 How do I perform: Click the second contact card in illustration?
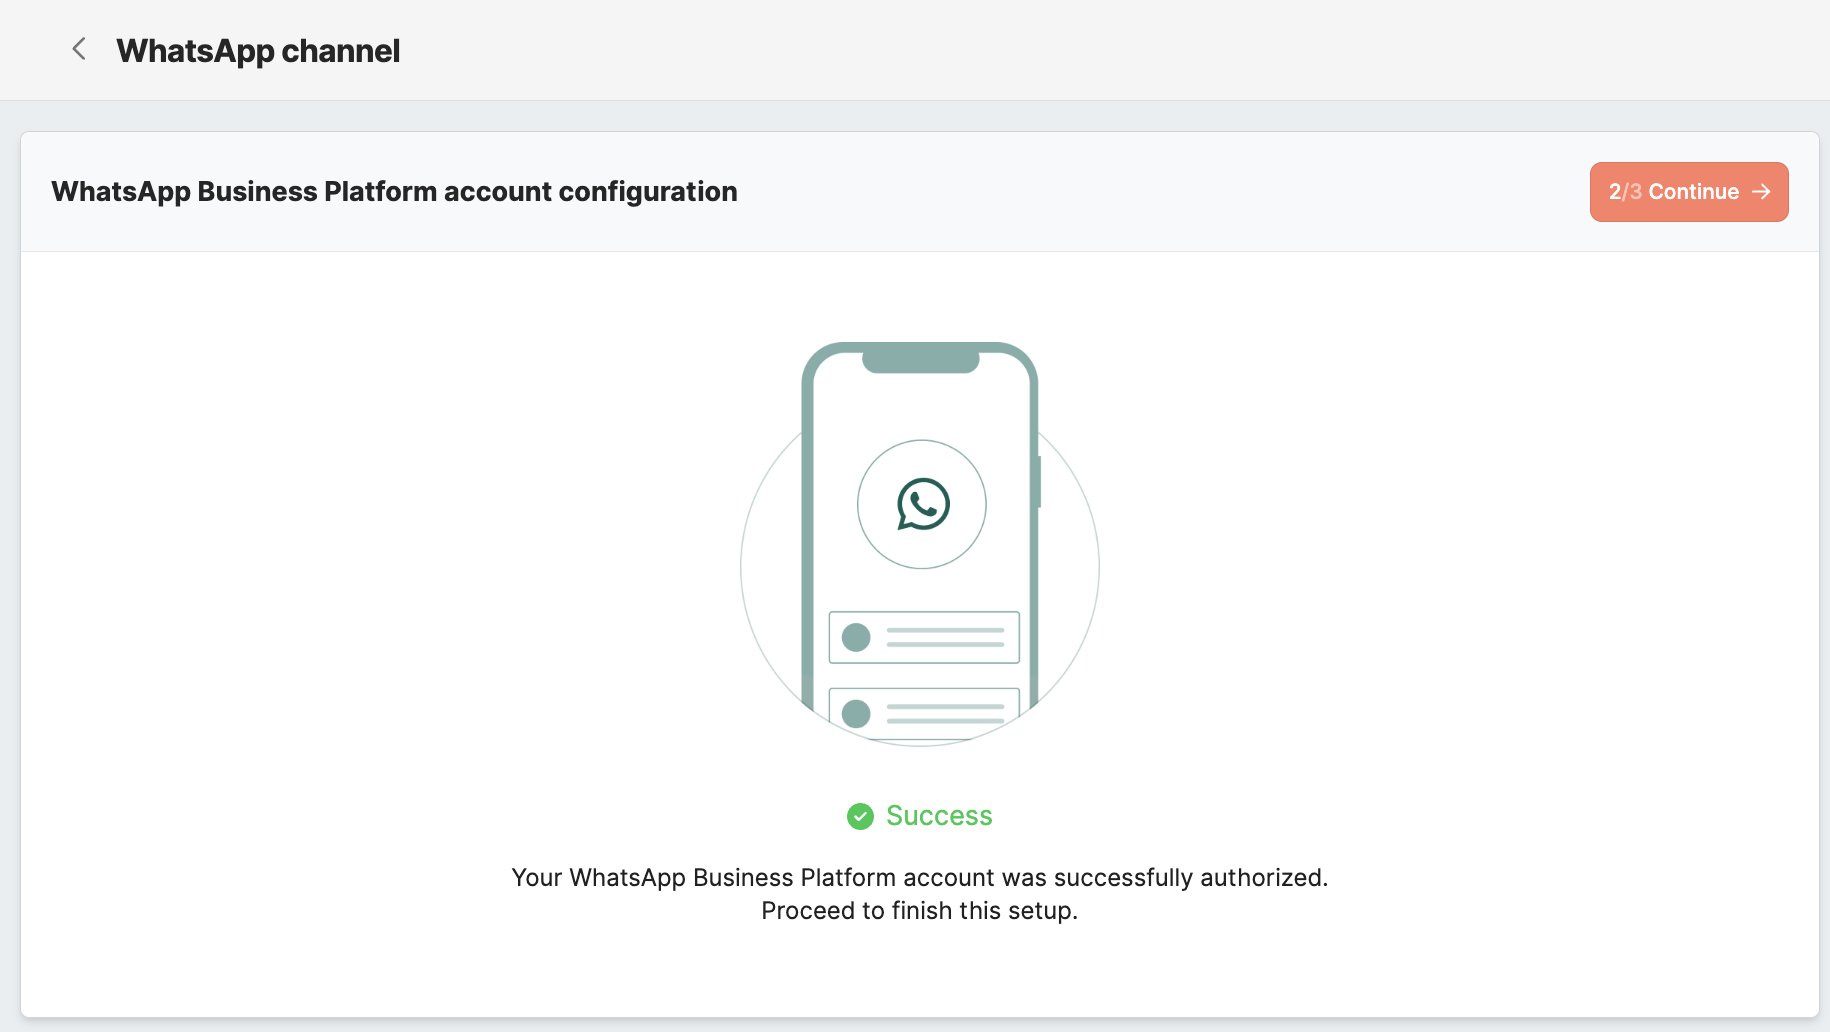[x=924, y=713]
